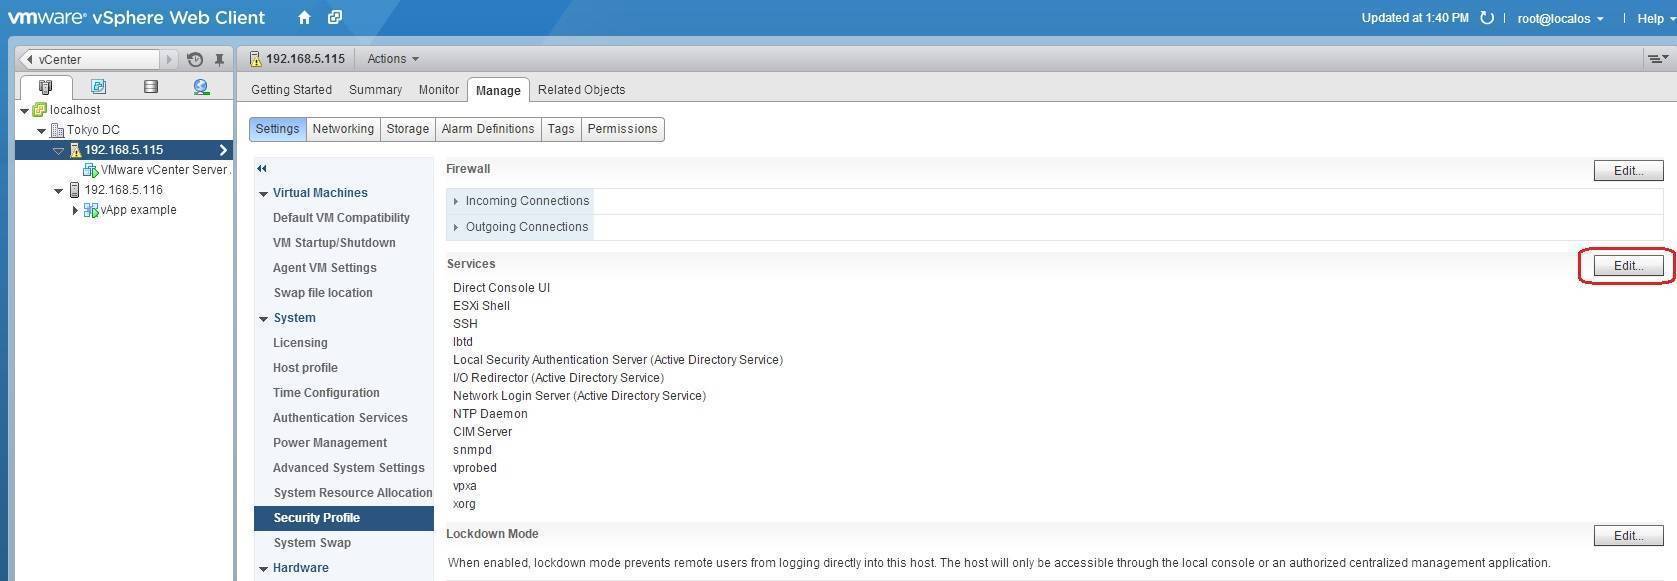The image size is (1677, 581).
Task: Collapse the 192.168.5.116 host node
Action: (x=58, y=191)
